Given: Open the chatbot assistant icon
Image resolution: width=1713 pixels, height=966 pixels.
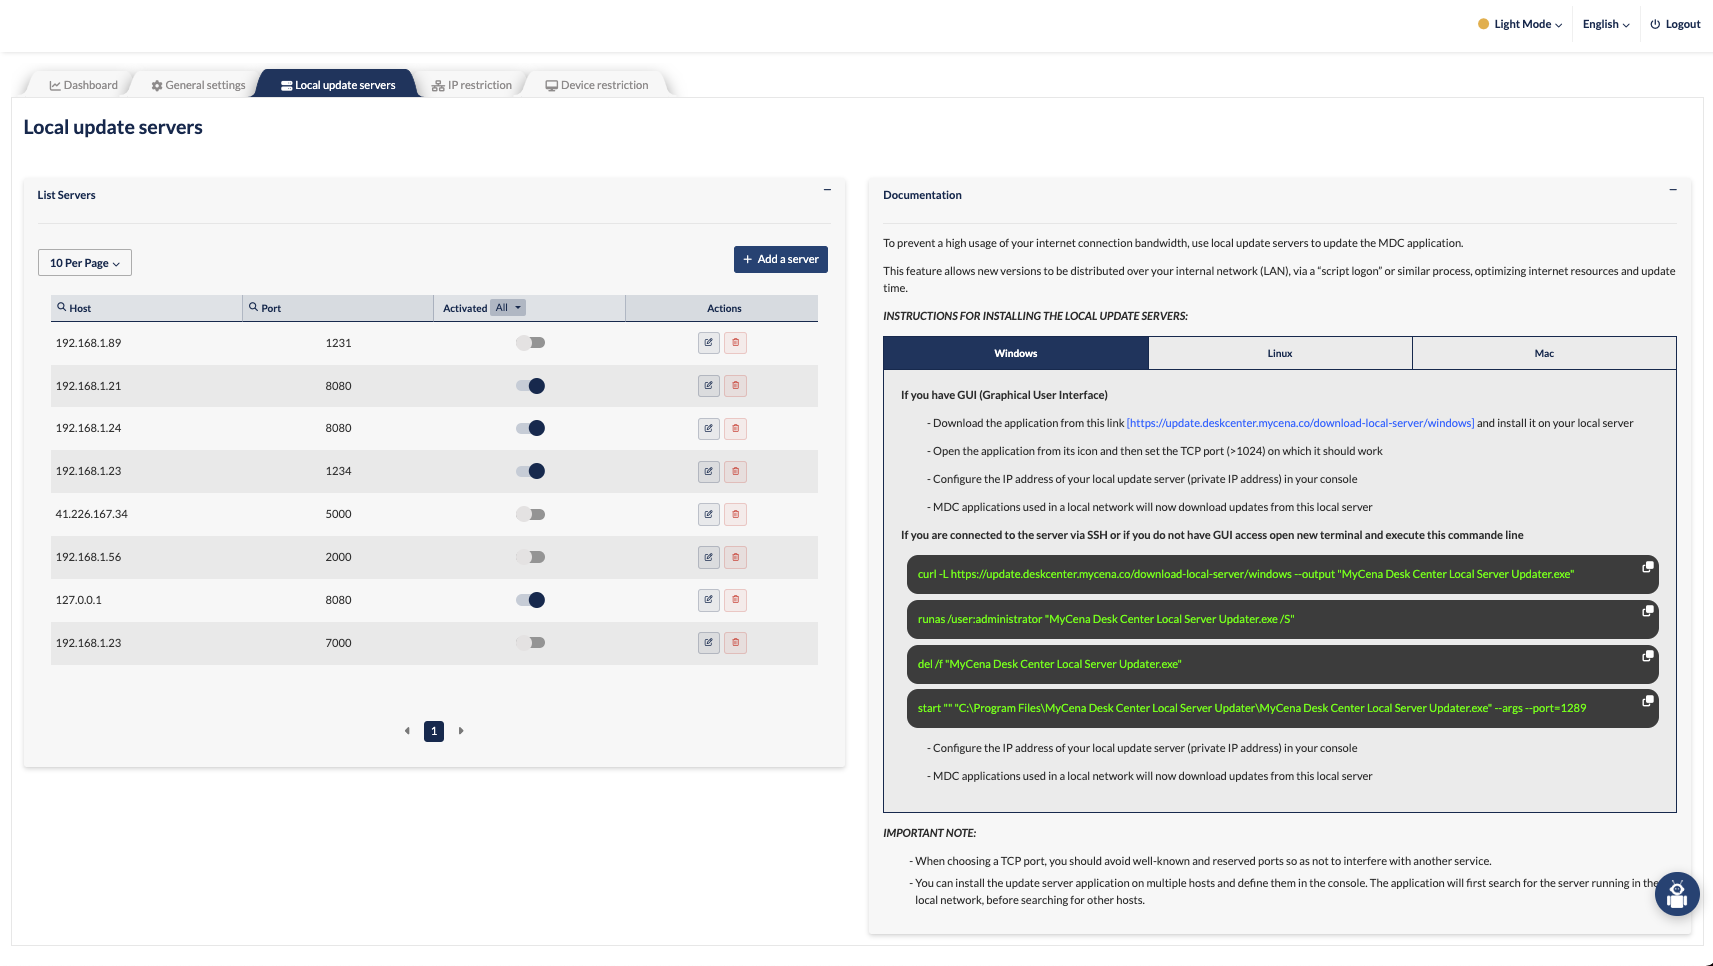Looking at the screenshot, I should (x=1677, y=894).
